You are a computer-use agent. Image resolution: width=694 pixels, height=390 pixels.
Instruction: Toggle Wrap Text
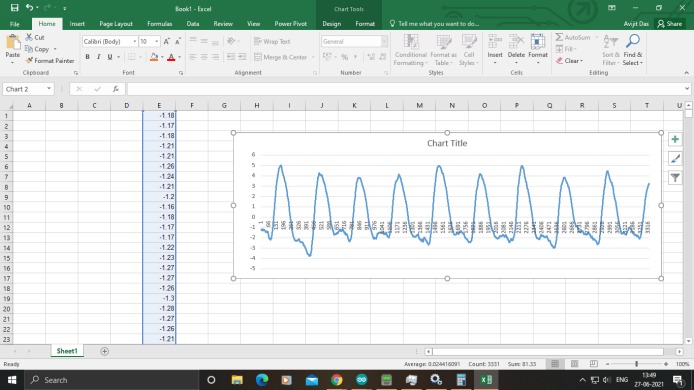point(272,41)
